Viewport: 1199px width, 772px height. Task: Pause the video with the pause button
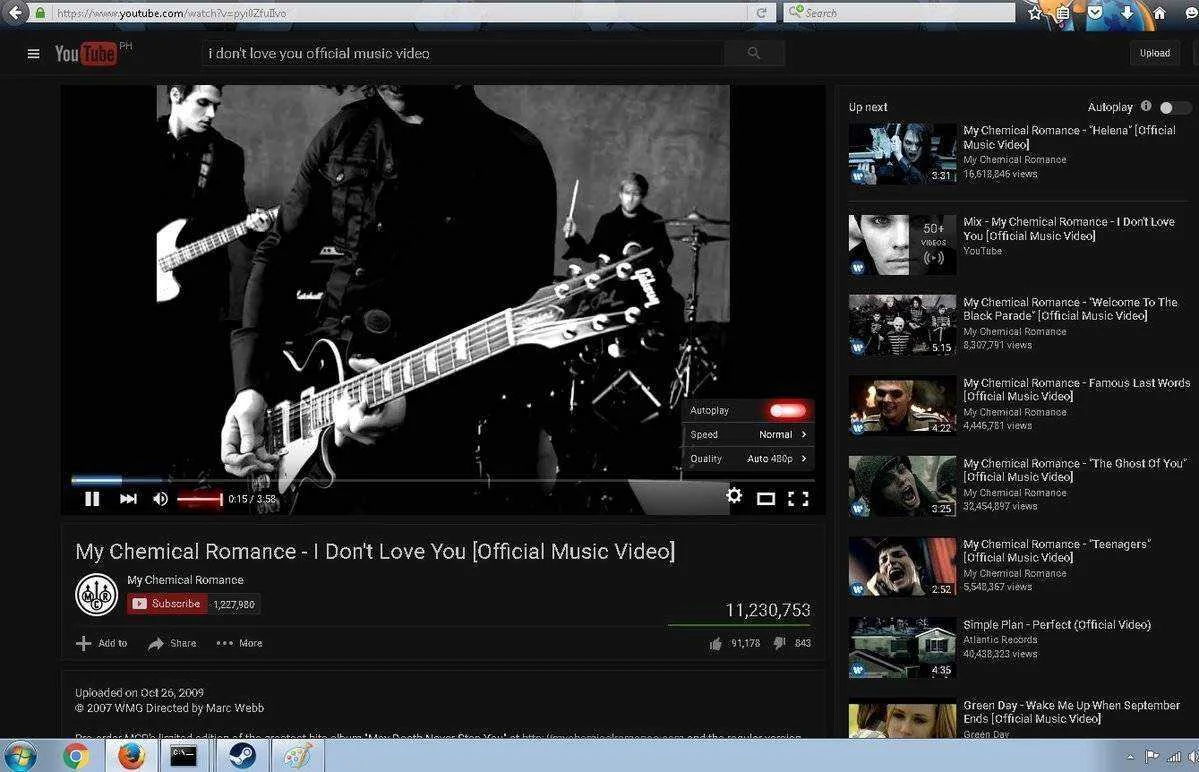pyautogui.click(x=93, y=499)
